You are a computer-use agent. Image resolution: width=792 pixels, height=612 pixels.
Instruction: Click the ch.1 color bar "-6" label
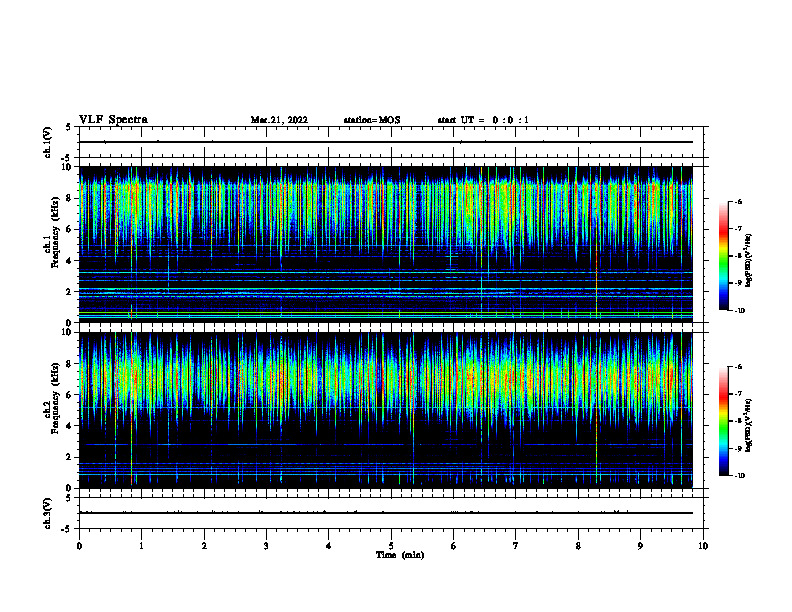click(738, 201)
